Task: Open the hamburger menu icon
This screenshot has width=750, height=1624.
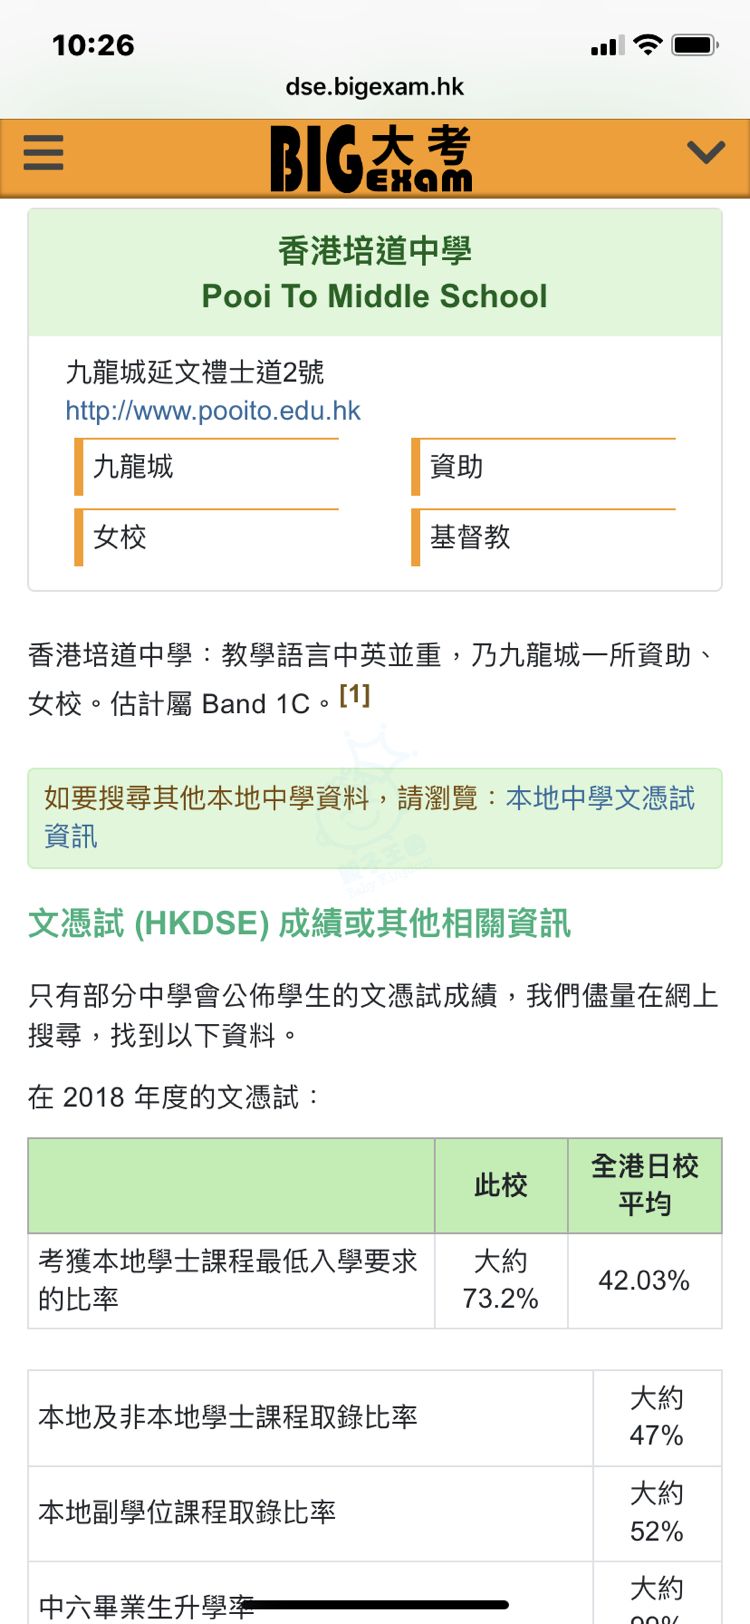Action: point(43,153)
